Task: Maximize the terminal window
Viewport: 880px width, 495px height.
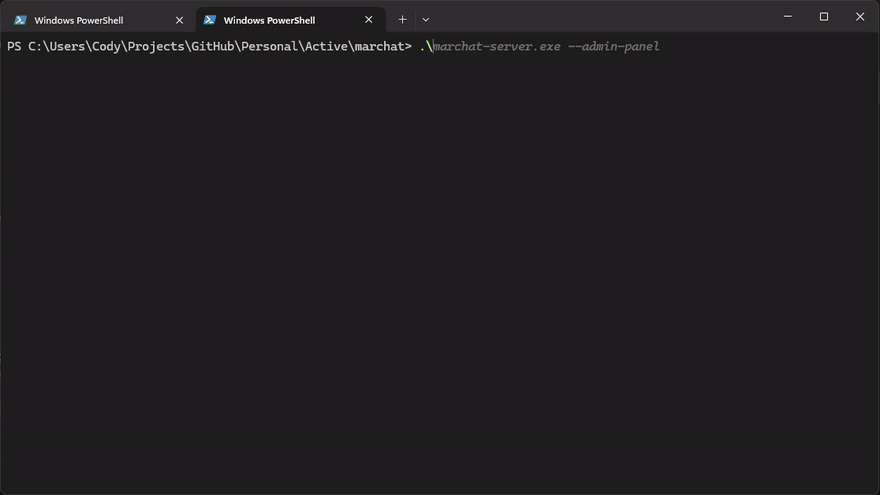Action: coord(823,17)
